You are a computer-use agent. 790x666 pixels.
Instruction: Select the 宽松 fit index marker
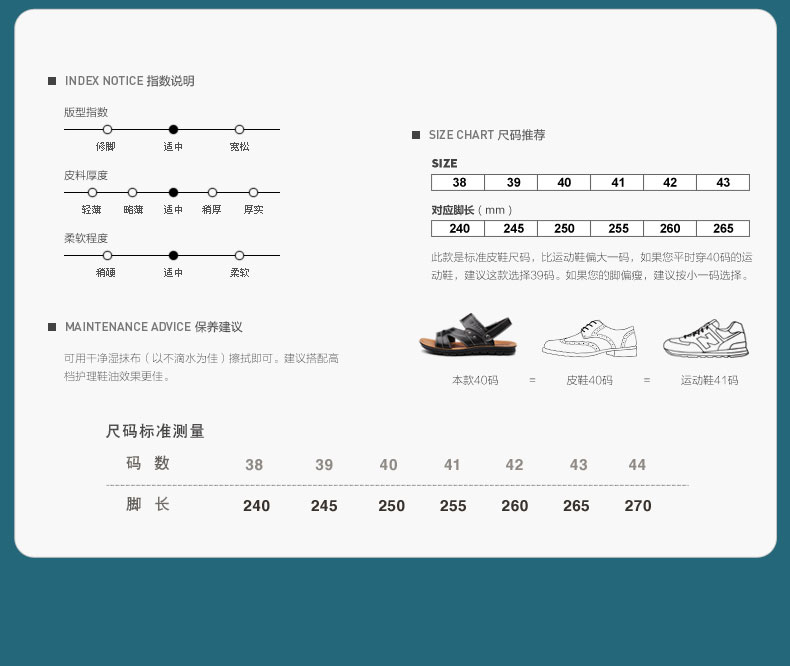click(239, 129)
